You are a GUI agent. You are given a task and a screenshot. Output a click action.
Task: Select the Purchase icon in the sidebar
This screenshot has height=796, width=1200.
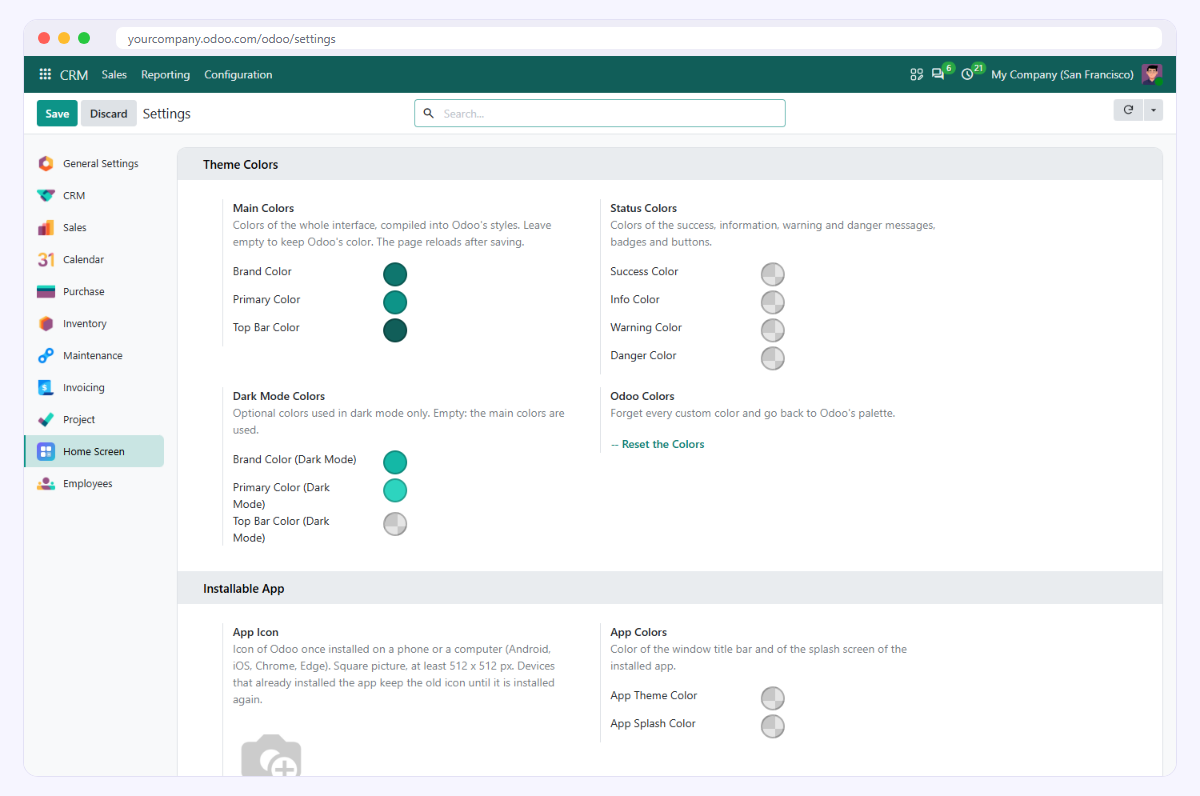46,292
